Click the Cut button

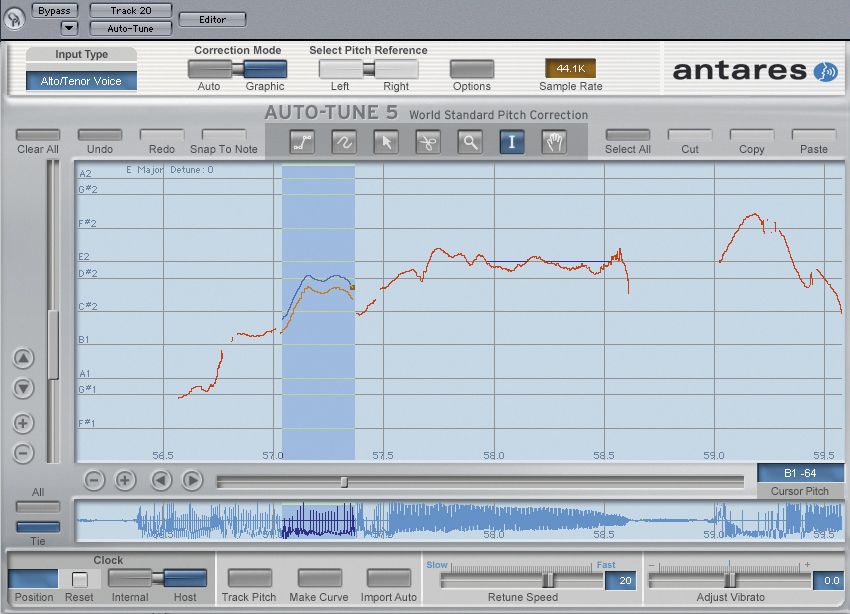tap(690, 135)
